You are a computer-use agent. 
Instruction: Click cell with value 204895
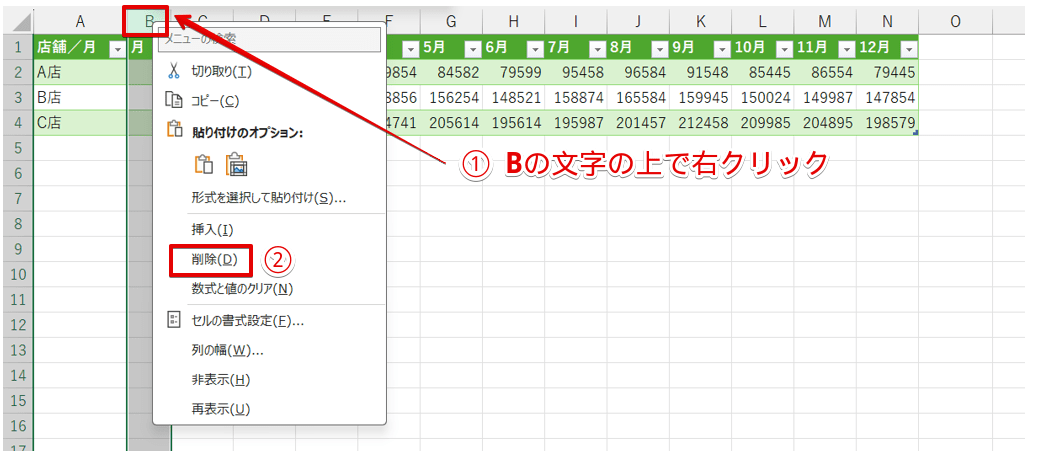point(825,123)
